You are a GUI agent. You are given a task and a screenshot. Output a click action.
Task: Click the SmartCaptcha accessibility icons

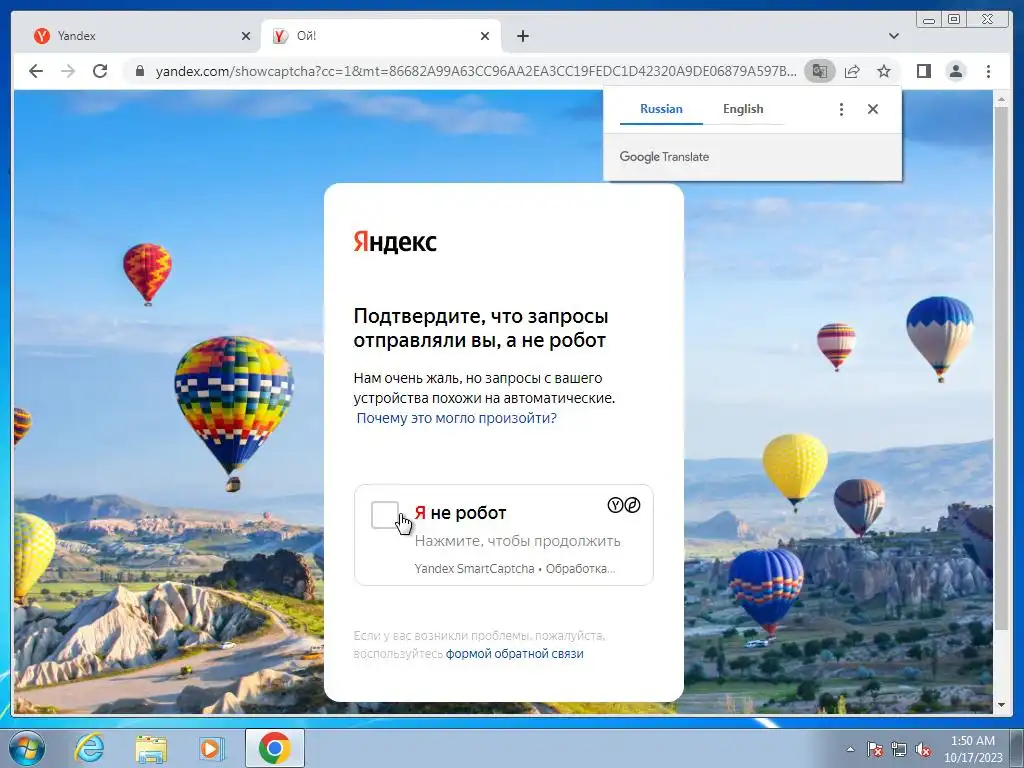pyautogui.click(x=624, y=505)
